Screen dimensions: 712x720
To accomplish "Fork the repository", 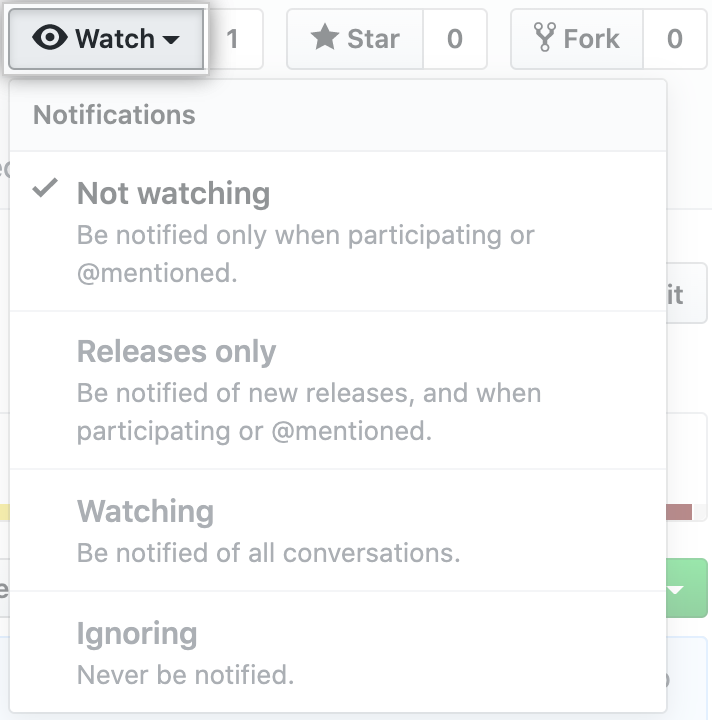I will pyautogui.click(x=577, y=39).
